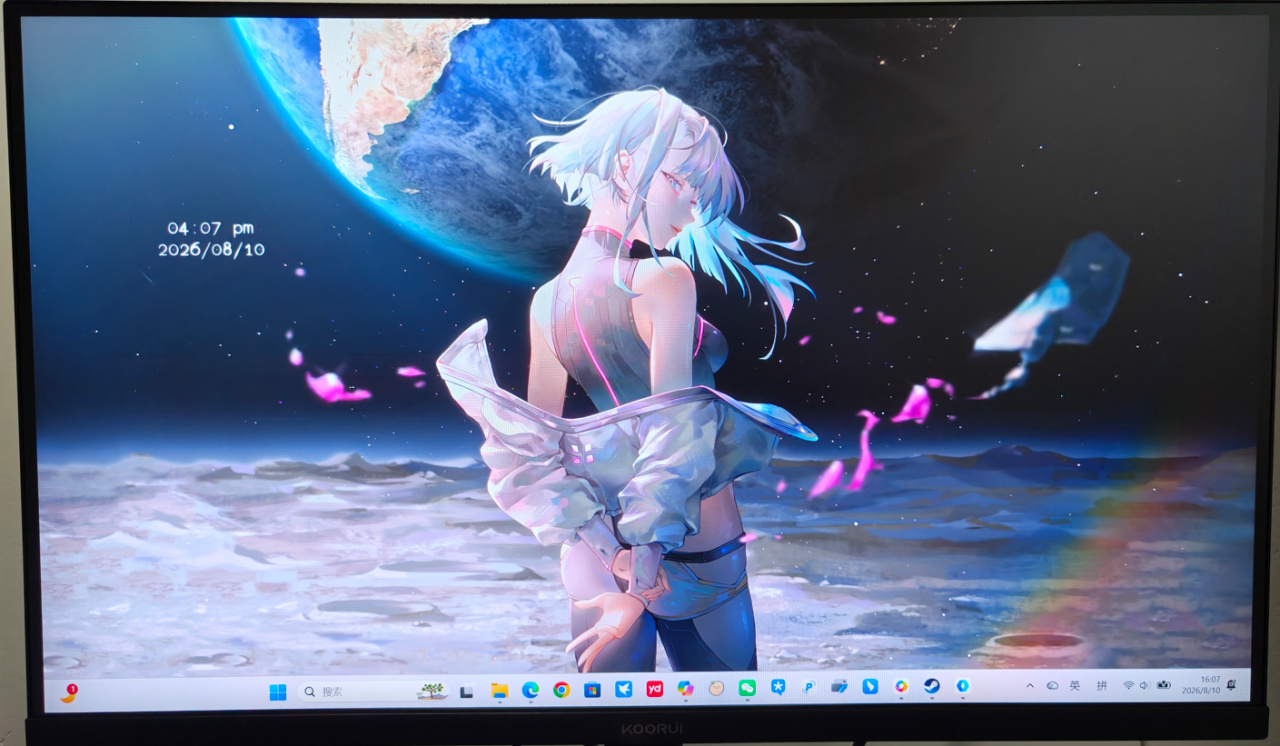Open the cloud sync tray icon

coord(1052,686)
